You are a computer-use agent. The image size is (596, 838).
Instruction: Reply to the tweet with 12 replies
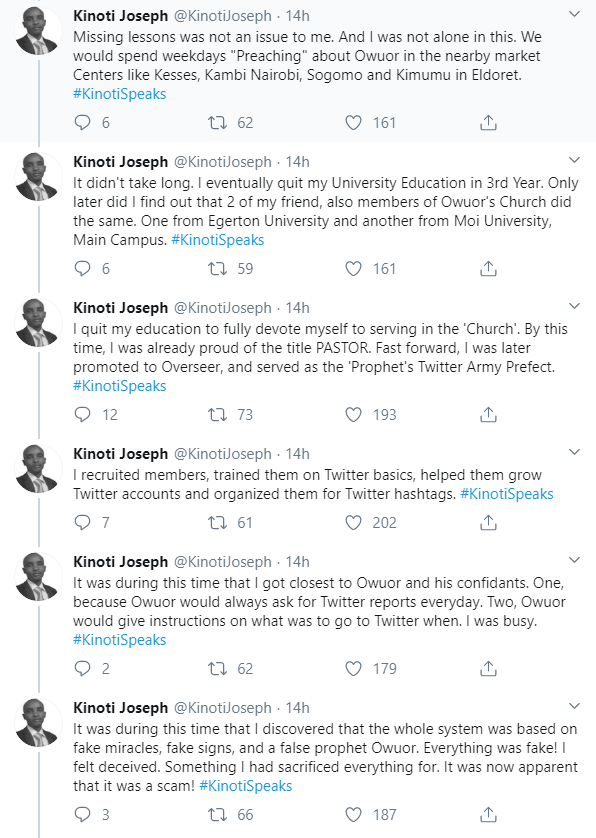pos(82,415)
